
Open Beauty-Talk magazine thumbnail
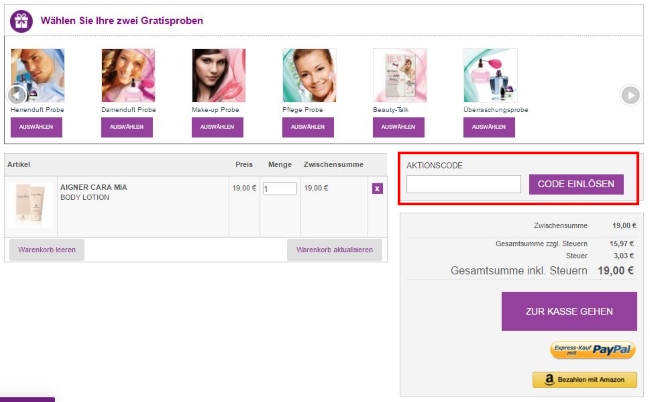(x=400, y=75)
